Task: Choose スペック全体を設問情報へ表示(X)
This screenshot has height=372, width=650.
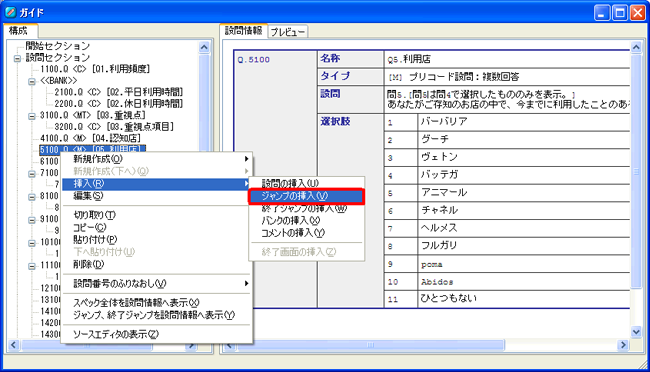Action: click(157, 303)
